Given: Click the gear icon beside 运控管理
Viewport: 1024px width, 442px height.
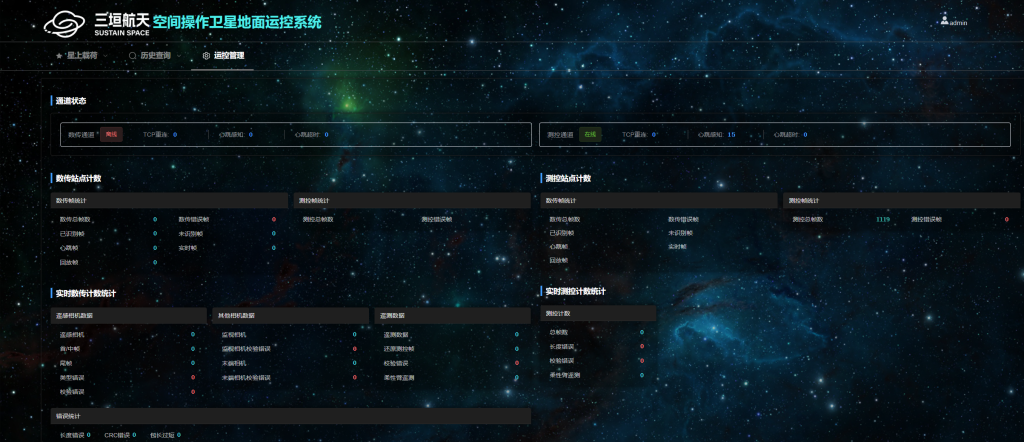Looking at the screenshot, I should tap(206, 56).
